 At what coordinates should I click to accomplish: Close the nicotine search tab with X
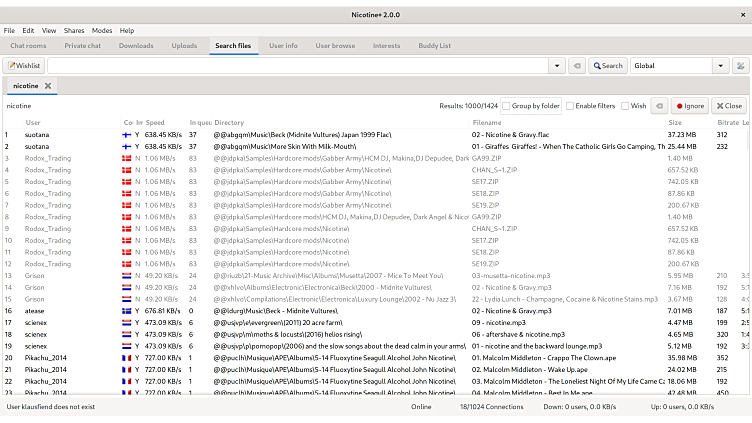click(47, 86)
